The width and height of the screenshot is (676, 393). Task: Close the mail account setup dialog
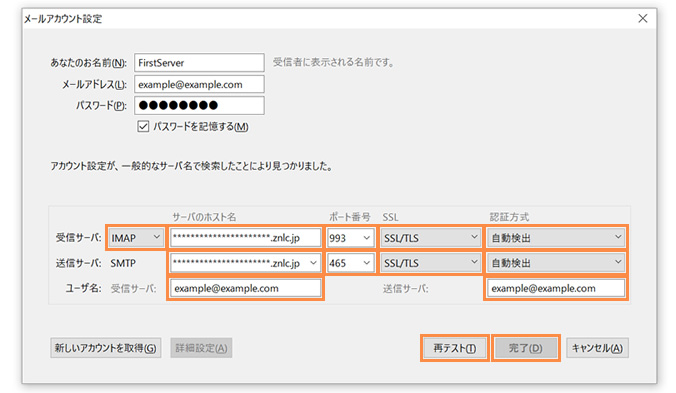click(x=642, y=19)
